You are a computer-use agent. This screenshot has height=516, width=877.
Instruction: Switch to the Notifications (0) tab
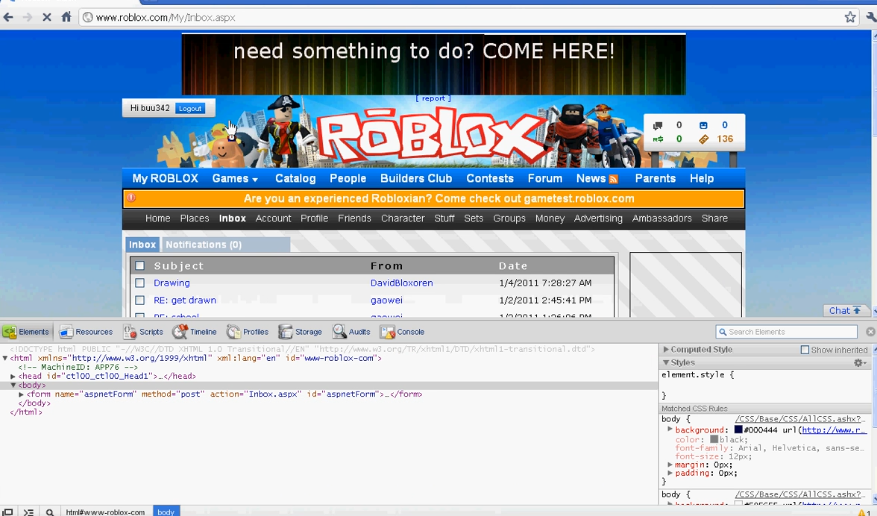(203, 245)
